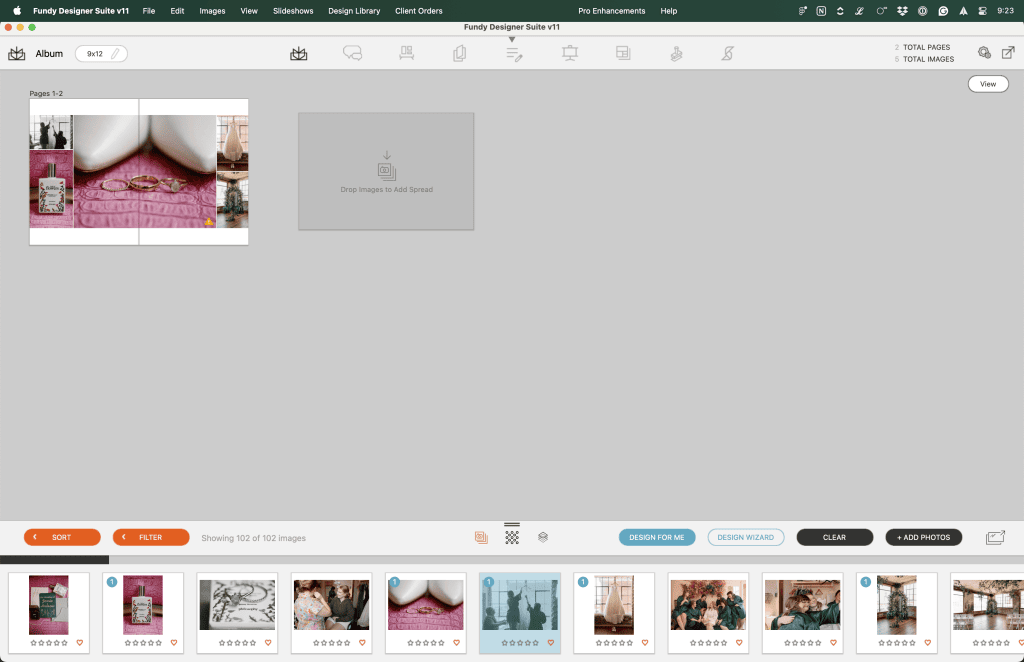Click the orange image stack view icon
This screenshot has width=1024, height=662.
pos(481,537)
